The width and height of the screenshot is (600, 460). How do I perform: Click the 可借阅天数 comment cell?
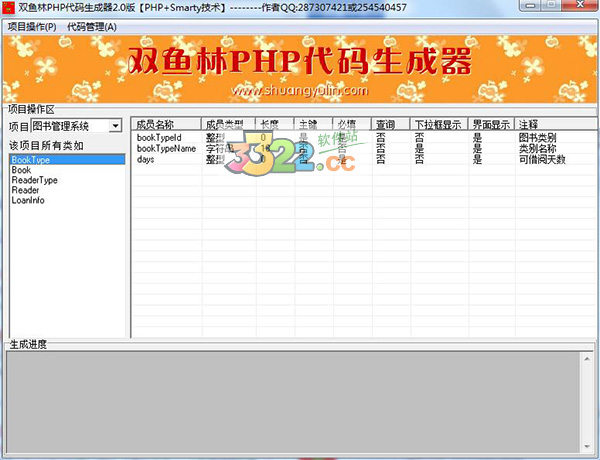coord(542,159)
